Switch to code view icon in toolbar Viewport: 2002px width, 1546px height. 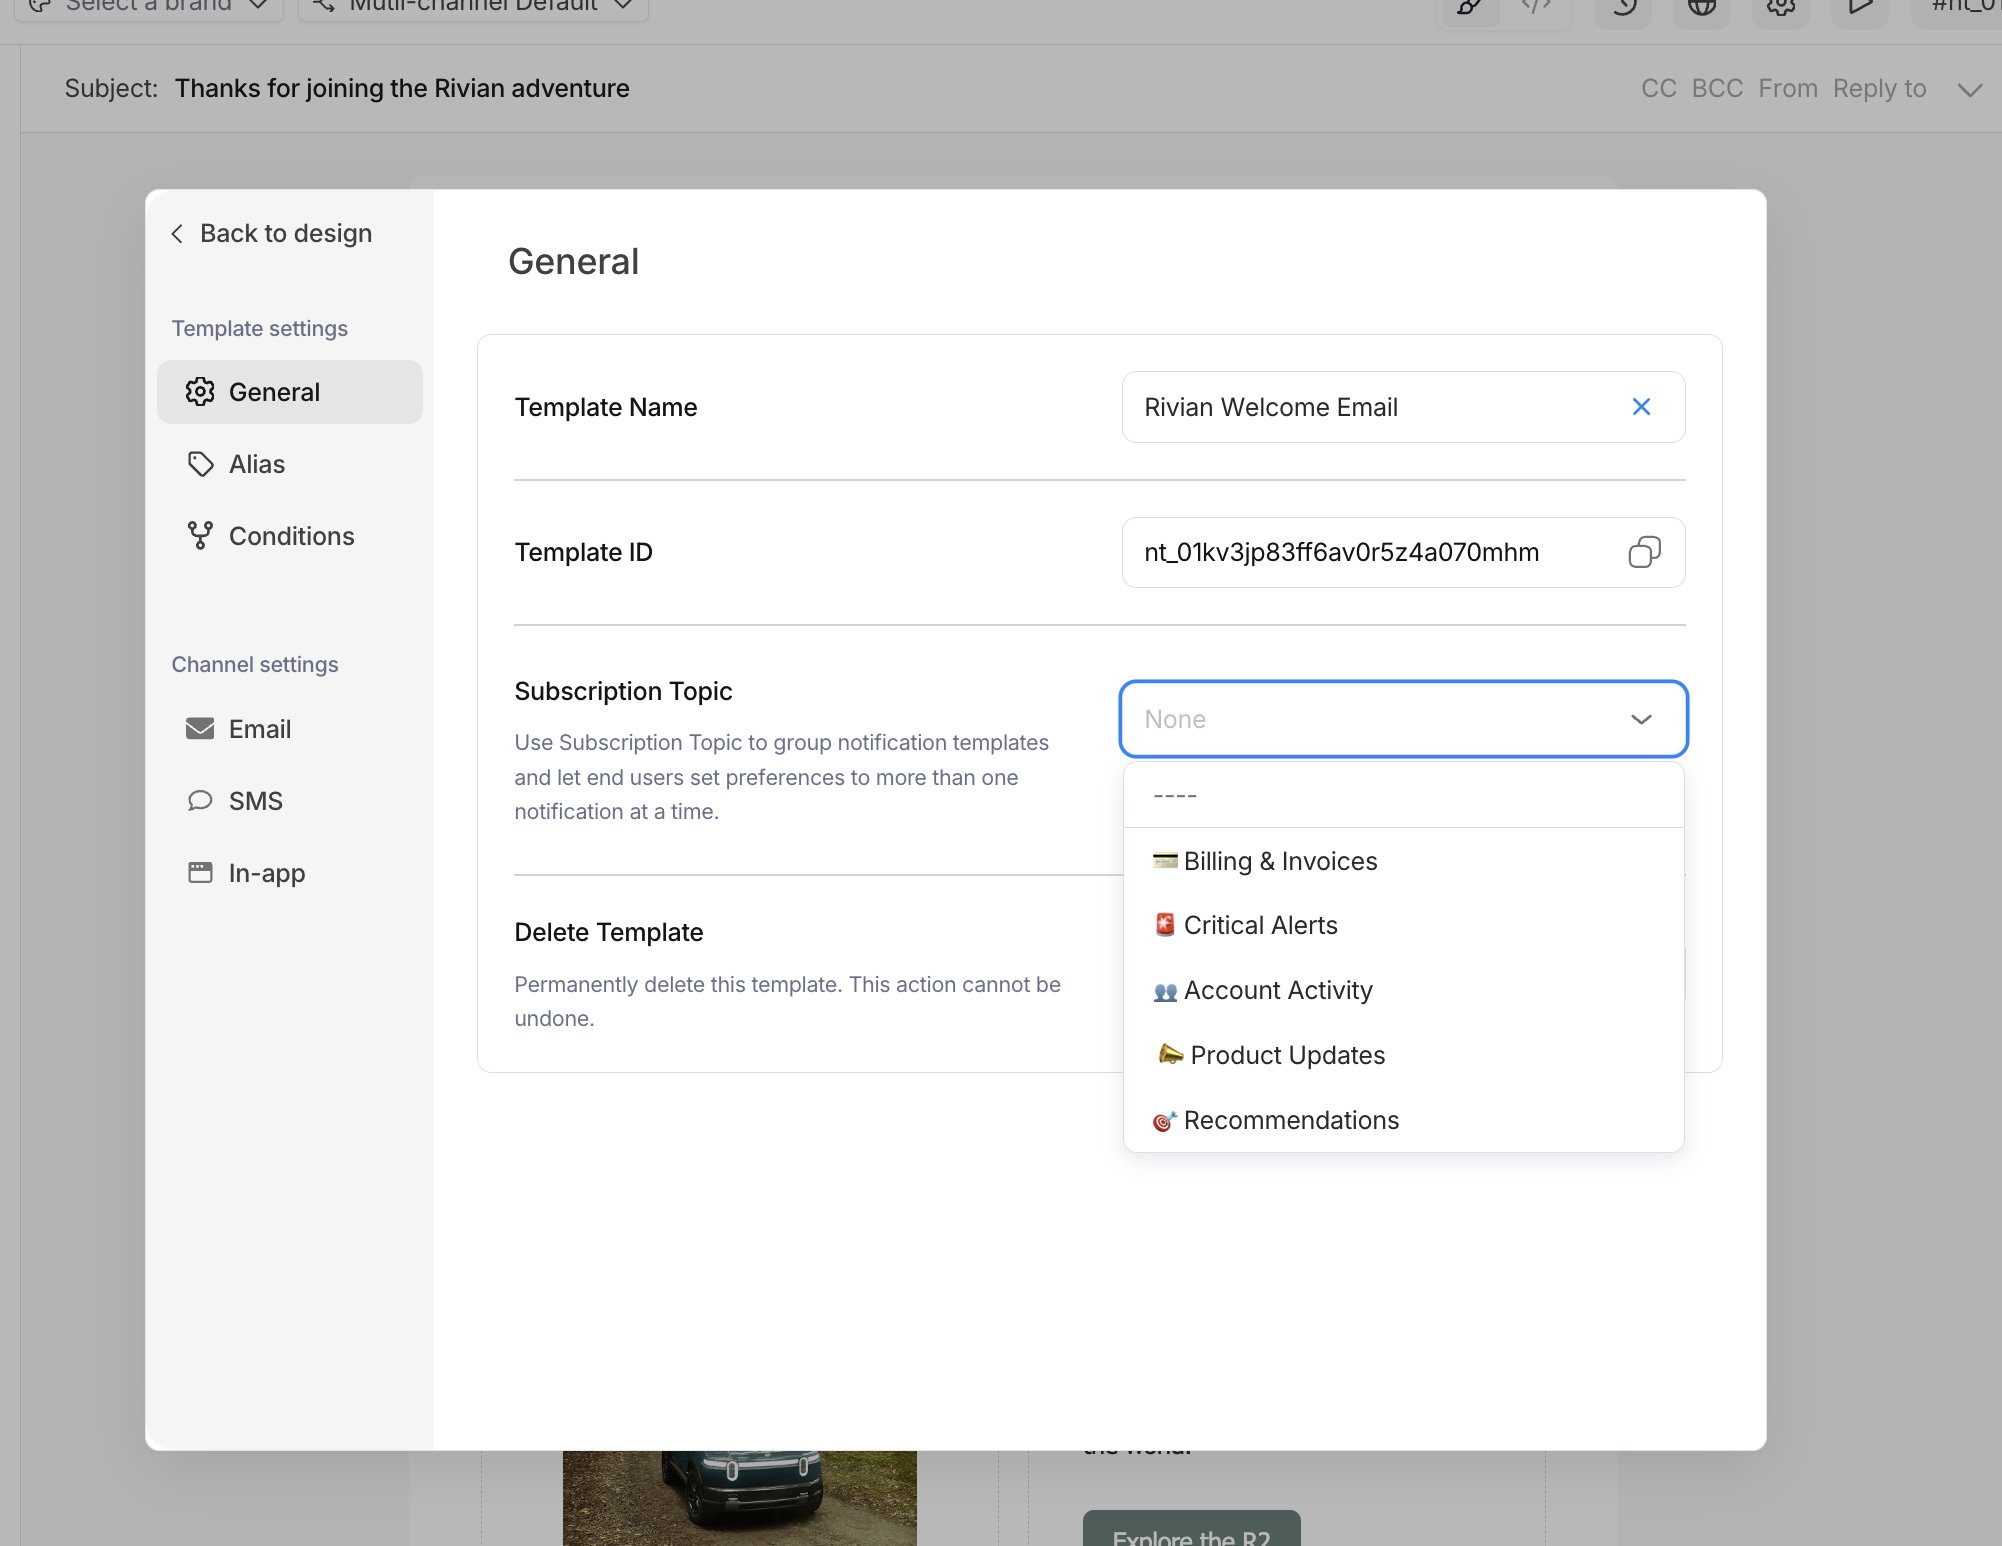click(x=1536, y=8)
